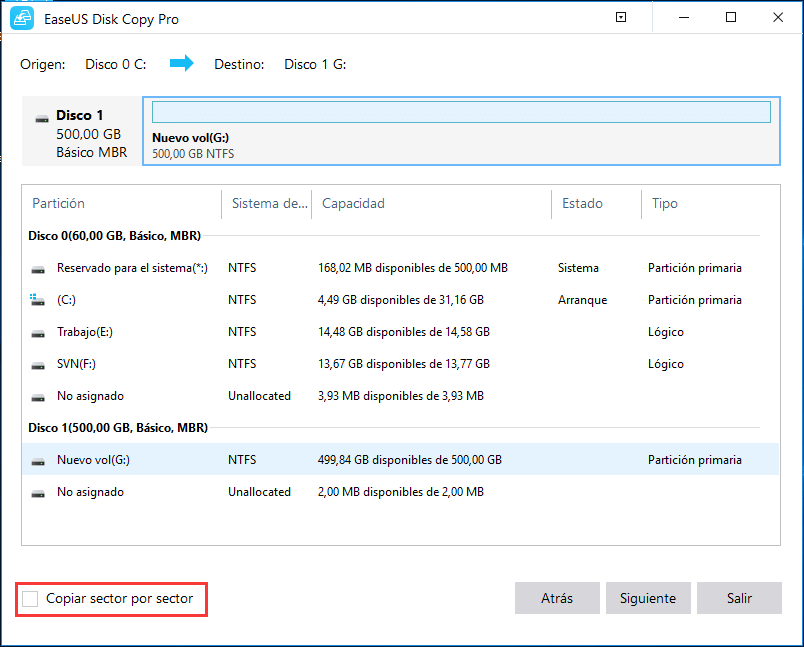Screen dimensions: 804x647
Task: Select the (C:) partition row text
Action: point(66,300)
